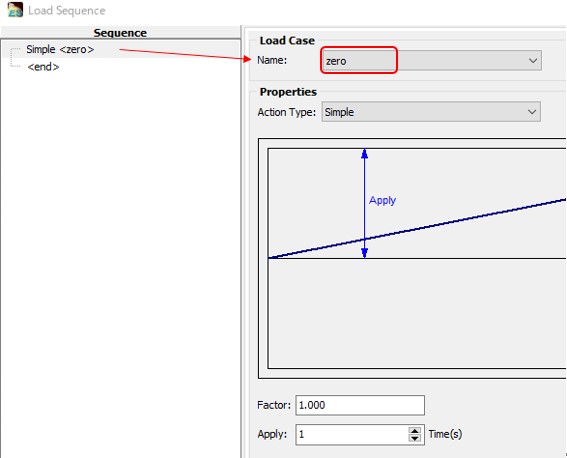Select the Simple <zero> sequence item

tap(60, 49)
